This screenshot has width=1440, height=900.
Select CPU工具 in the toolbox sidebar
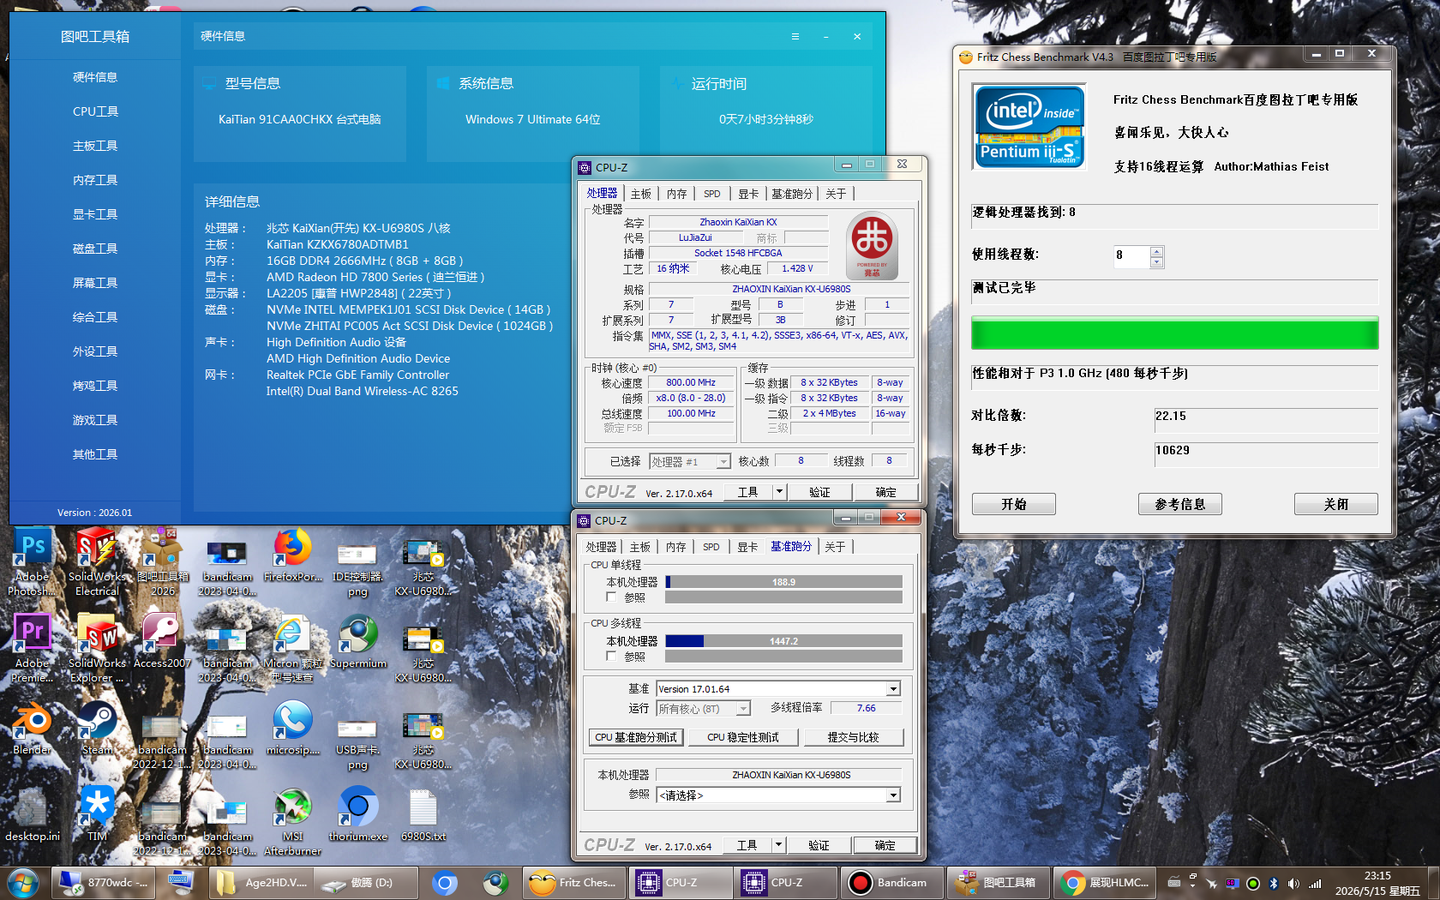coord(95,111)
